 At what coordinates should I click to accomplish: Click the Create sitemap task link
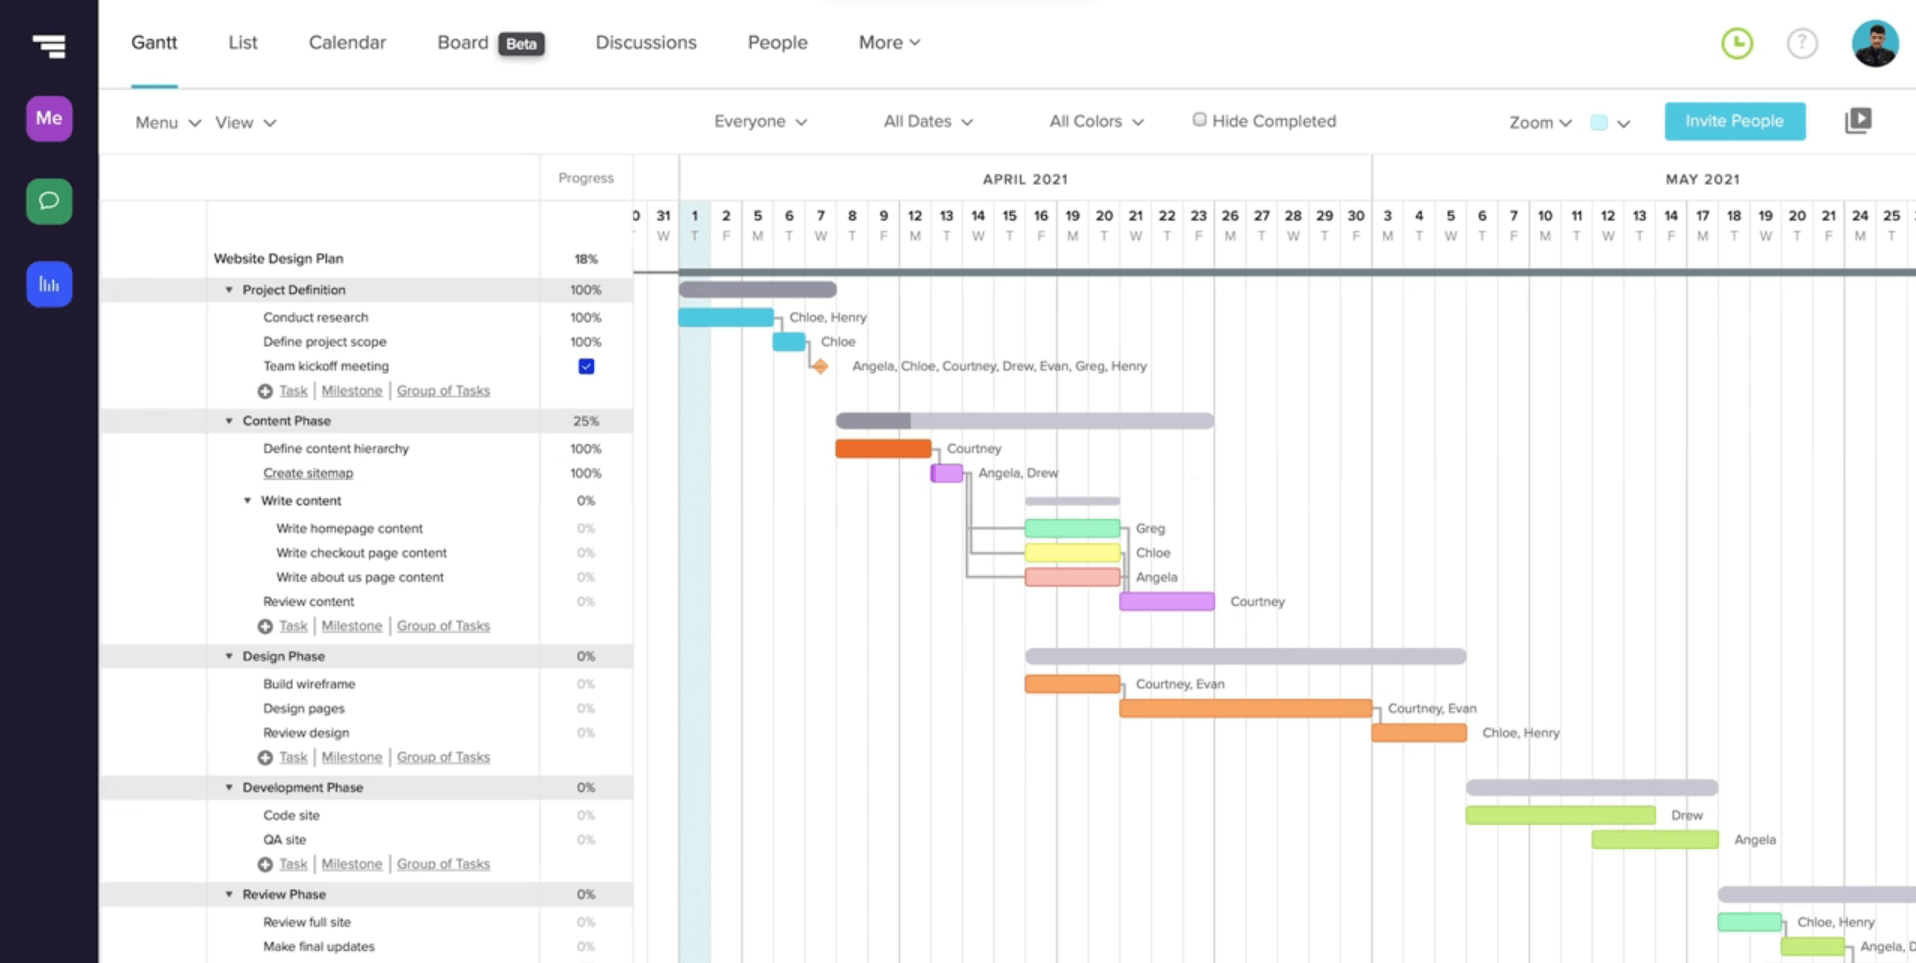click(308, 473)
